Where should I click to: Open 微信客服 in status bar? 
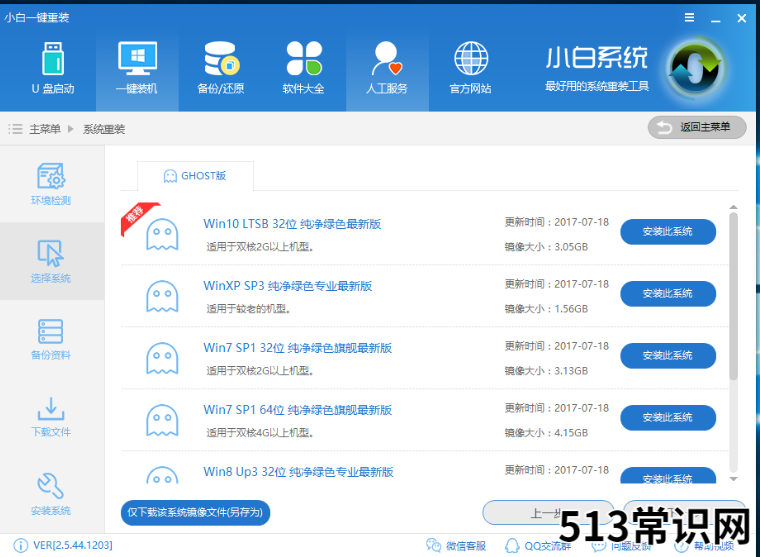[x=456, y=546]
